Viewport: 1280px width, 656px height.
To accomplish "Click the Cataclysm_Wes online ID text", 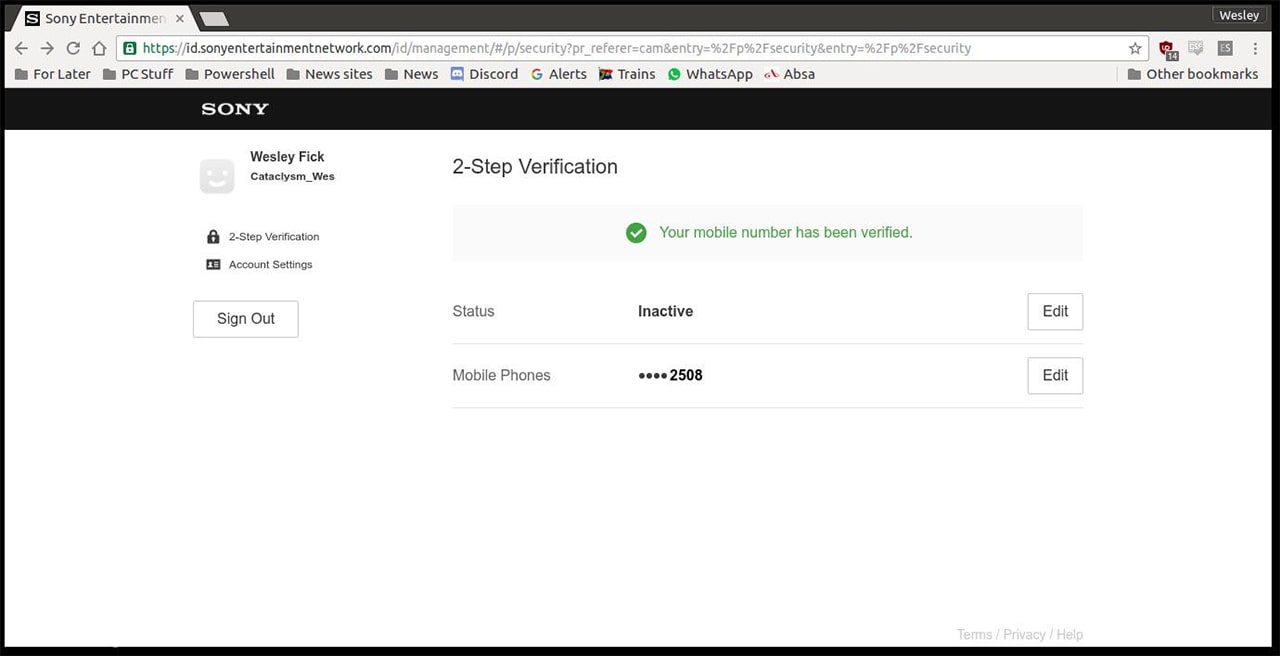I will [x=292, y=177].
